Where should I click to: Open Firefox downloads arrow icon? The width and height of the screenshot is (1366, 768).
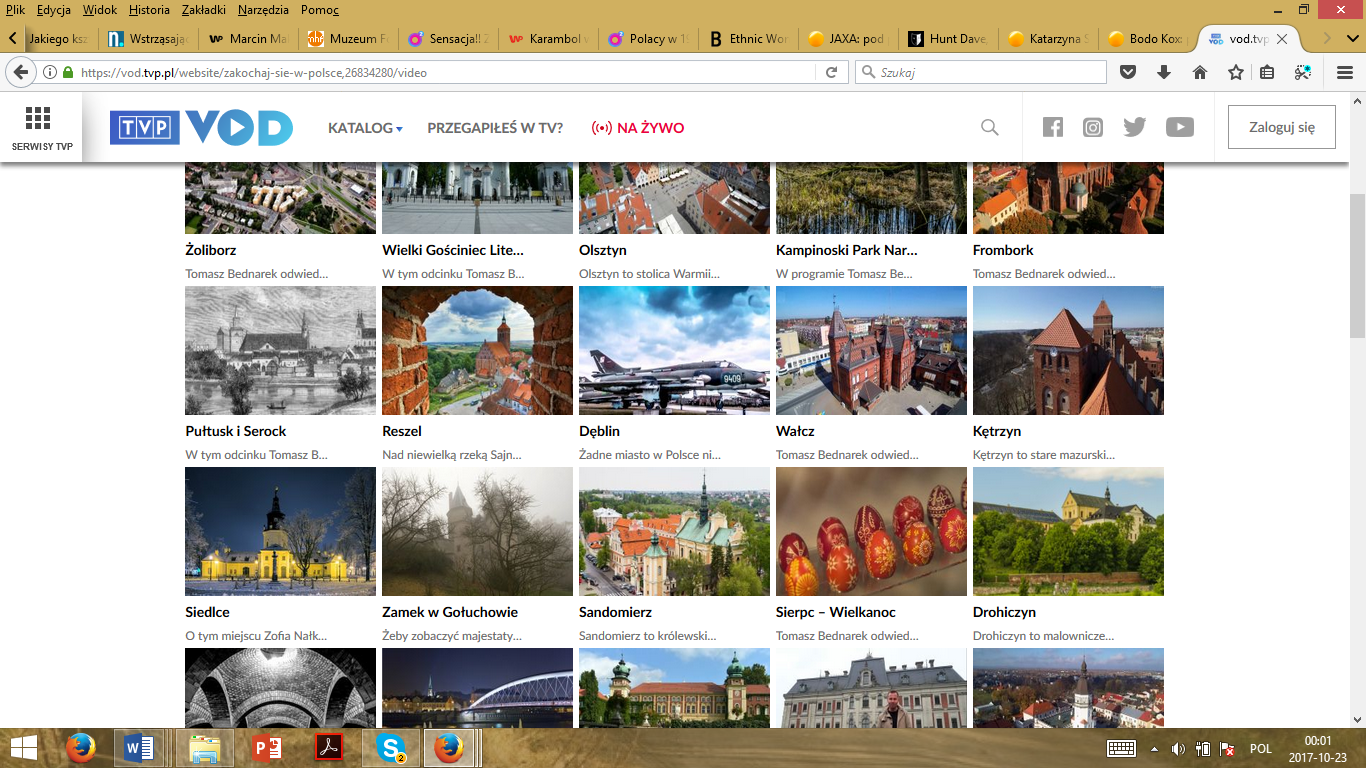pos(1164,72)
